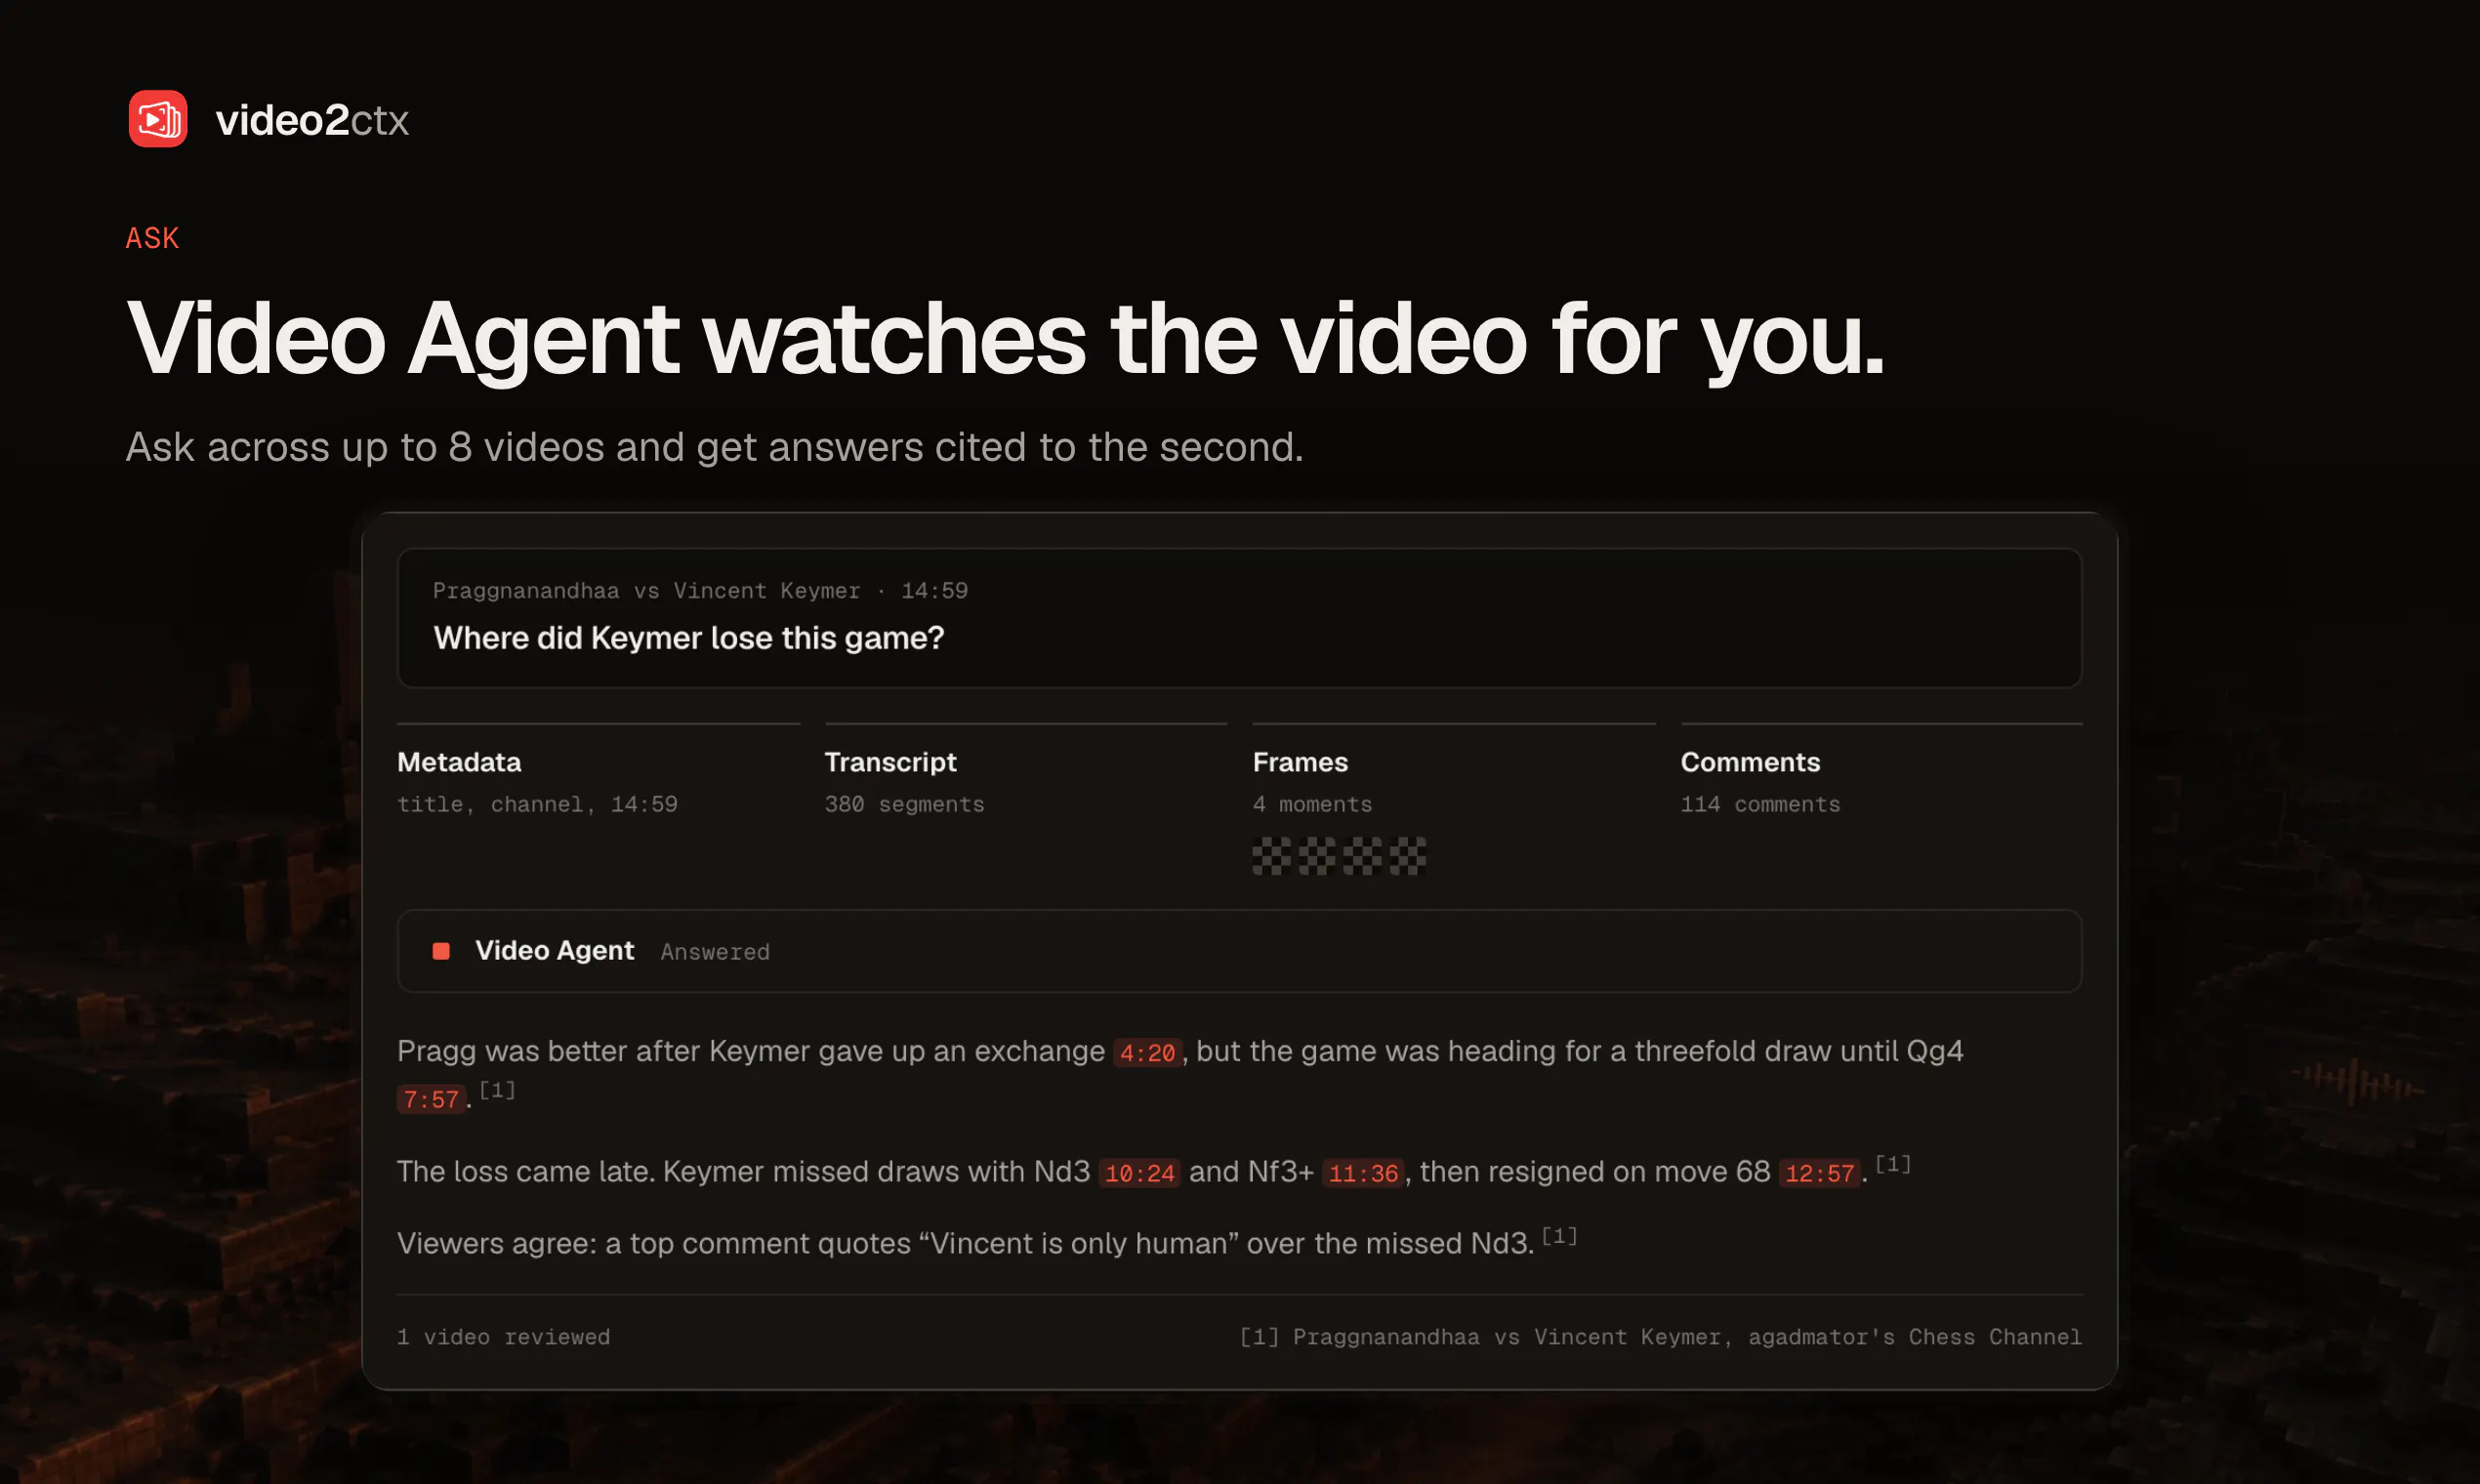
Task: Click the 'Praggnanandhaa vs Vincent Keymer · 14:59' caption
Action: click(700, 590)
